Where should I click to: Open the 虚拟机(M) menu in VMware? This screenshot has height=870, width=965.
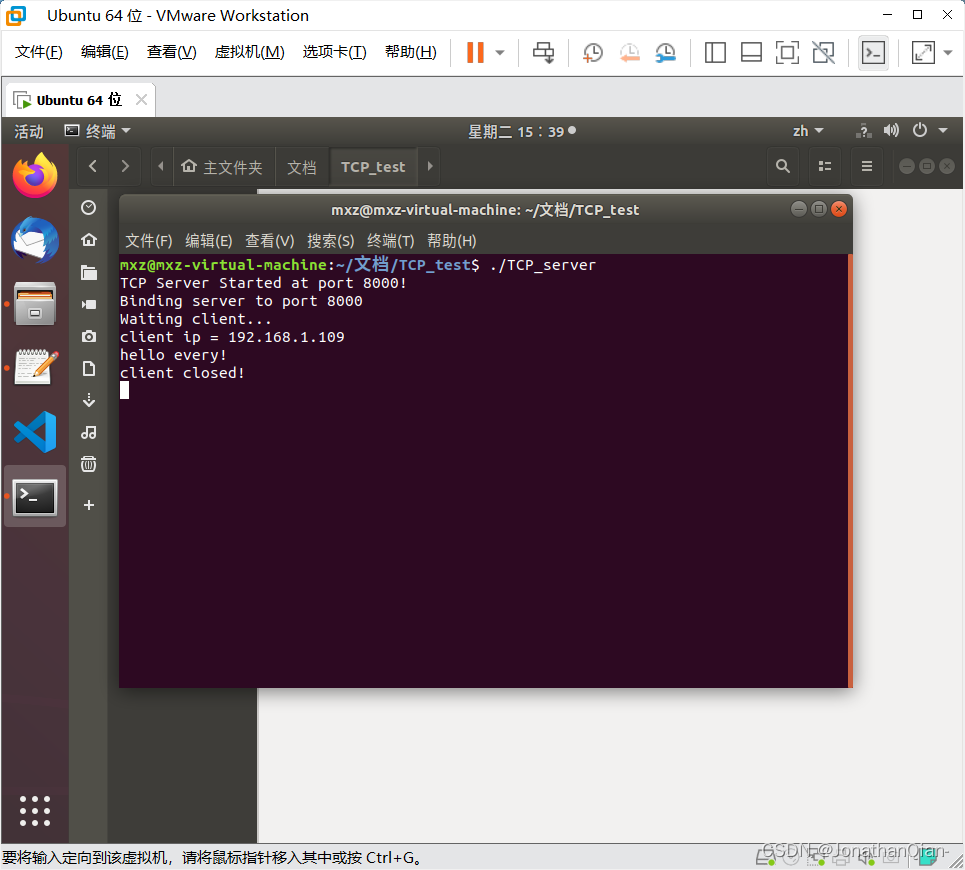[249, 52]
